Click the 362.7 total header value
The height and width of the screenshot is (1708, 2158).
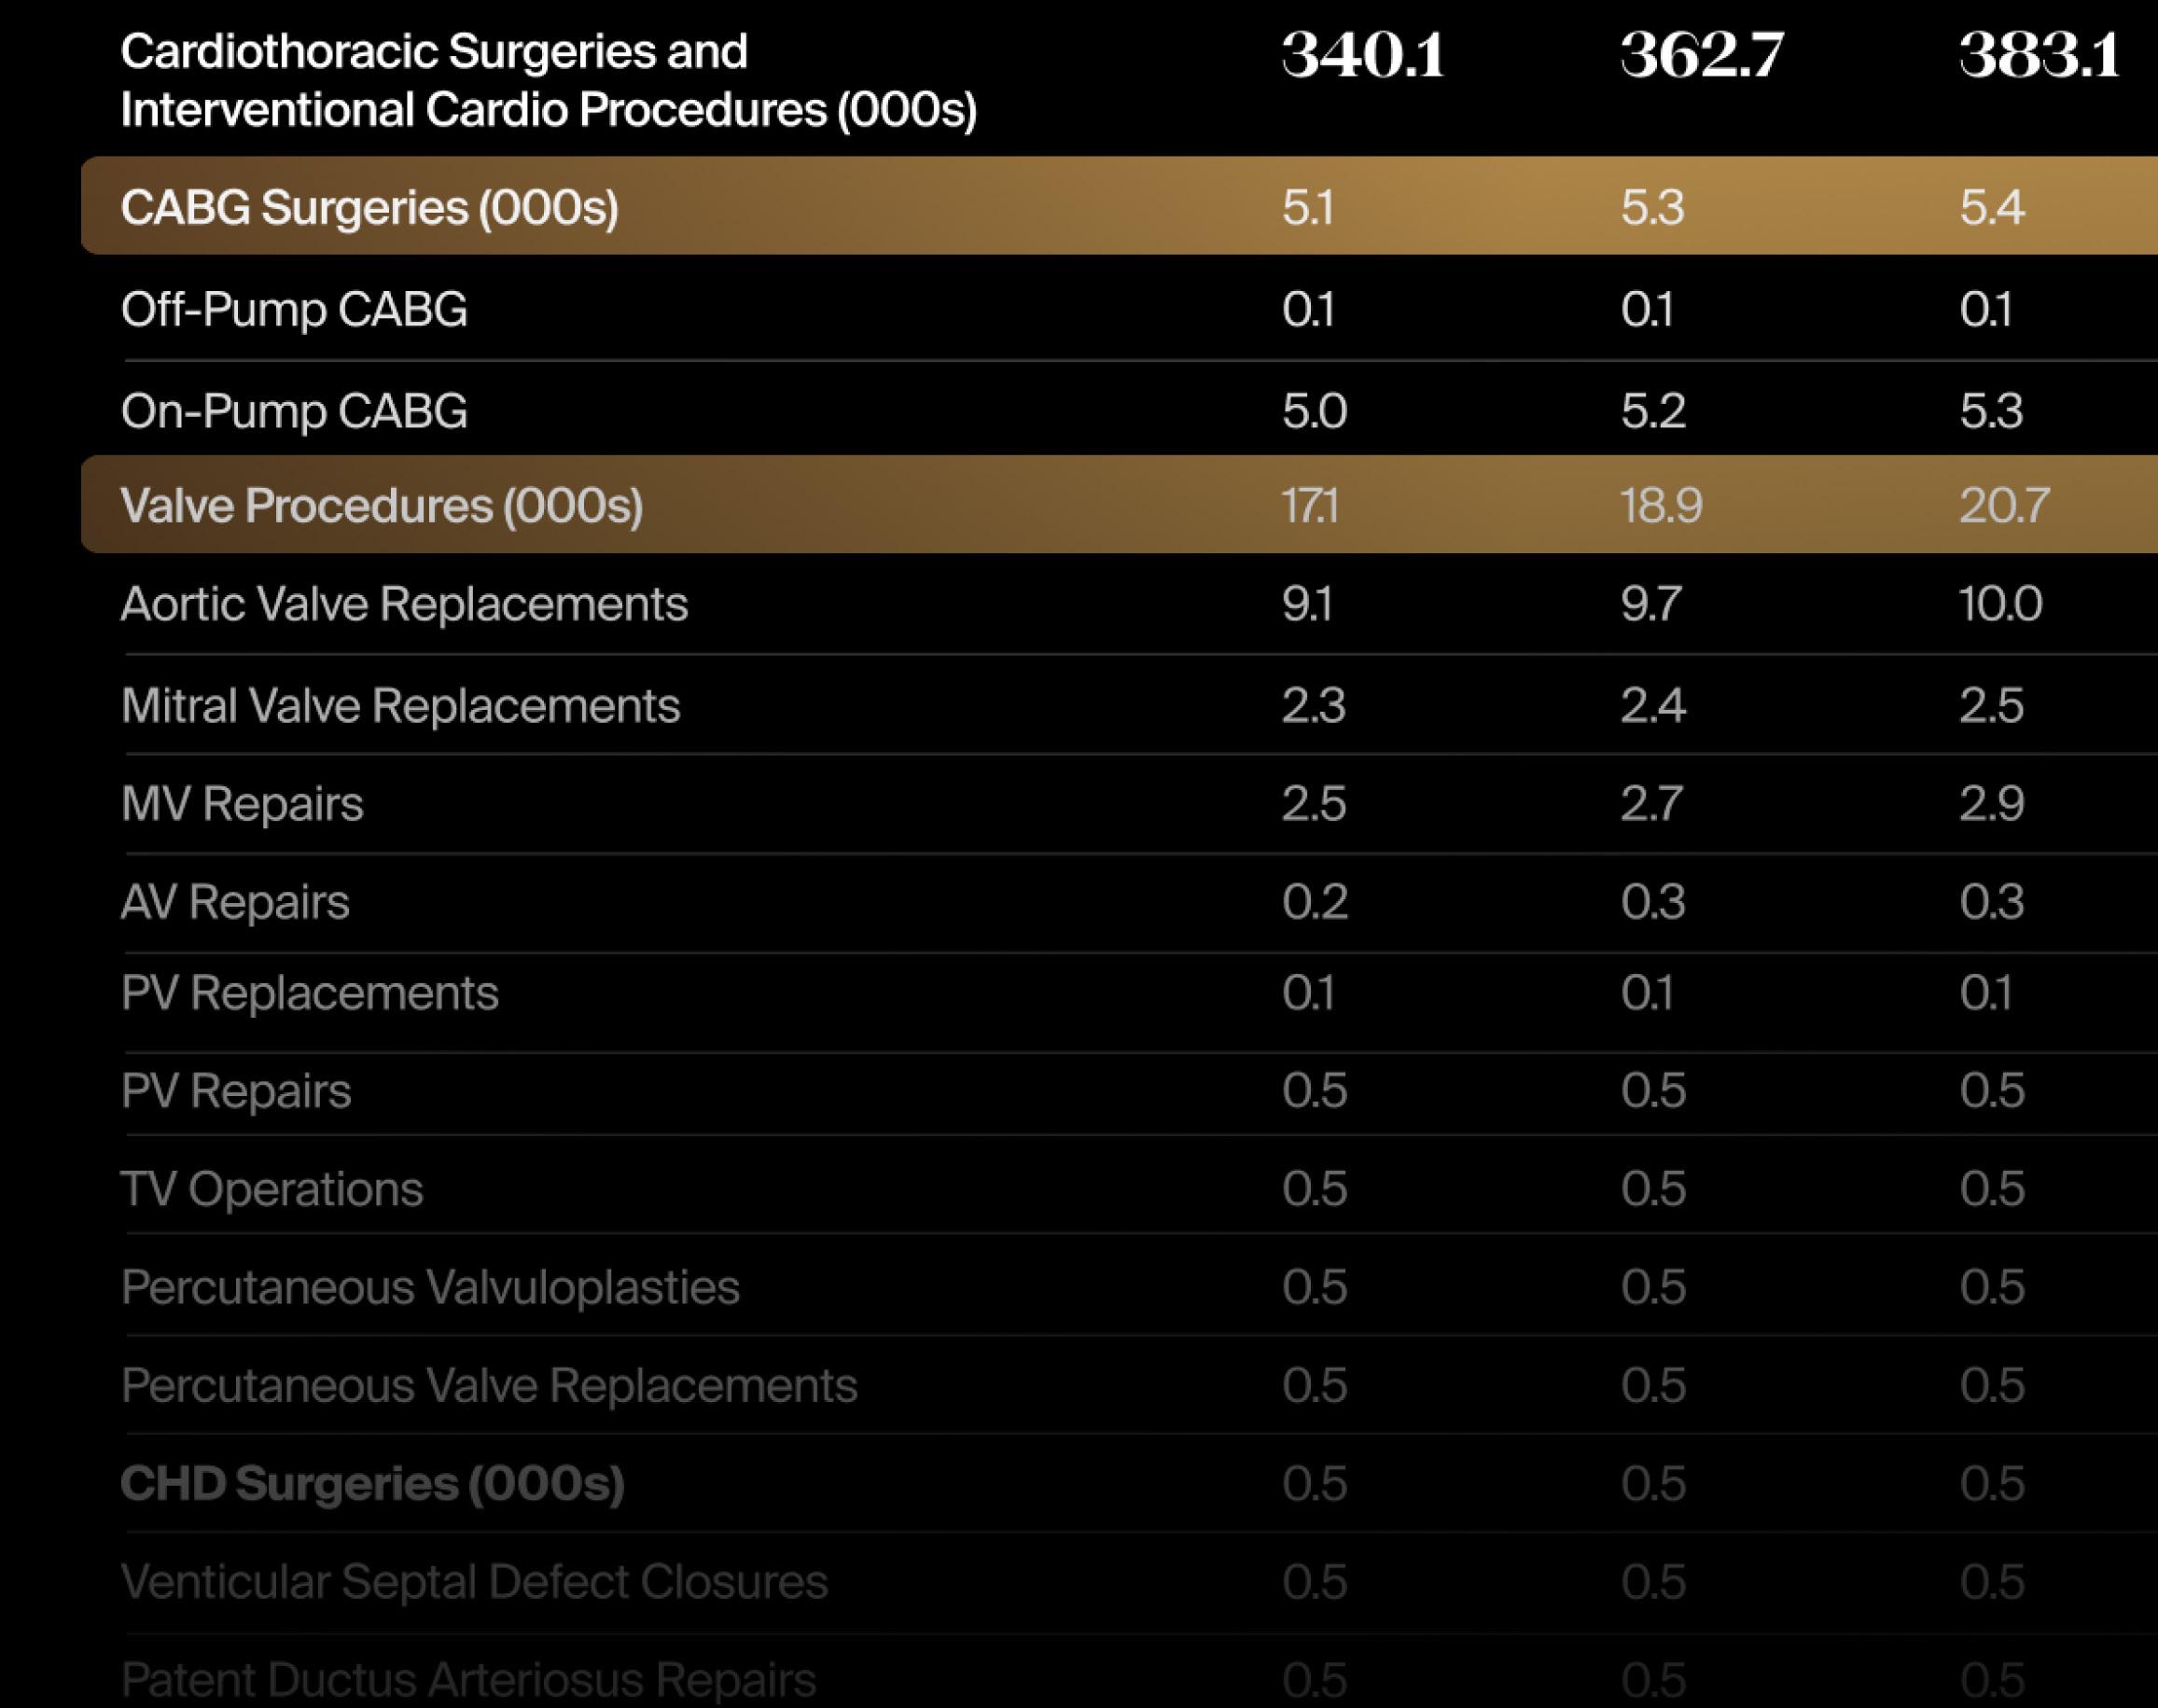pyautogui.click(x=1702, y=55)
